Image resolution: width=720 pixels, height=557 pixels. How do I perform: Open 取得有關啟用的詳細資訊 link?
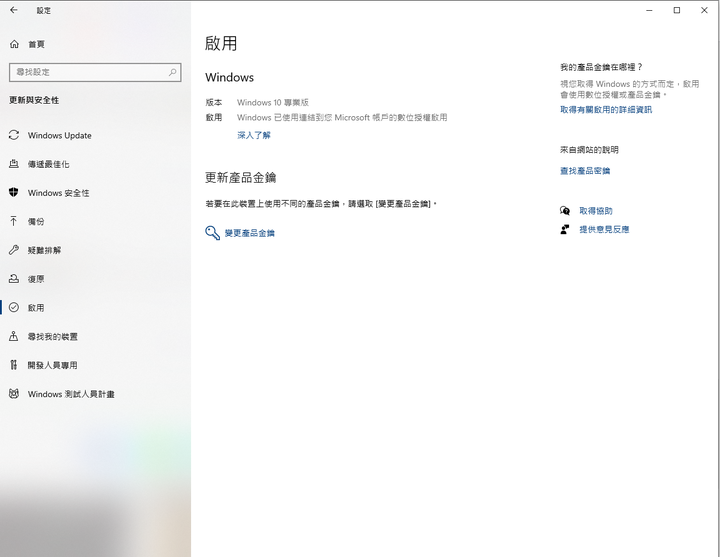606,109
